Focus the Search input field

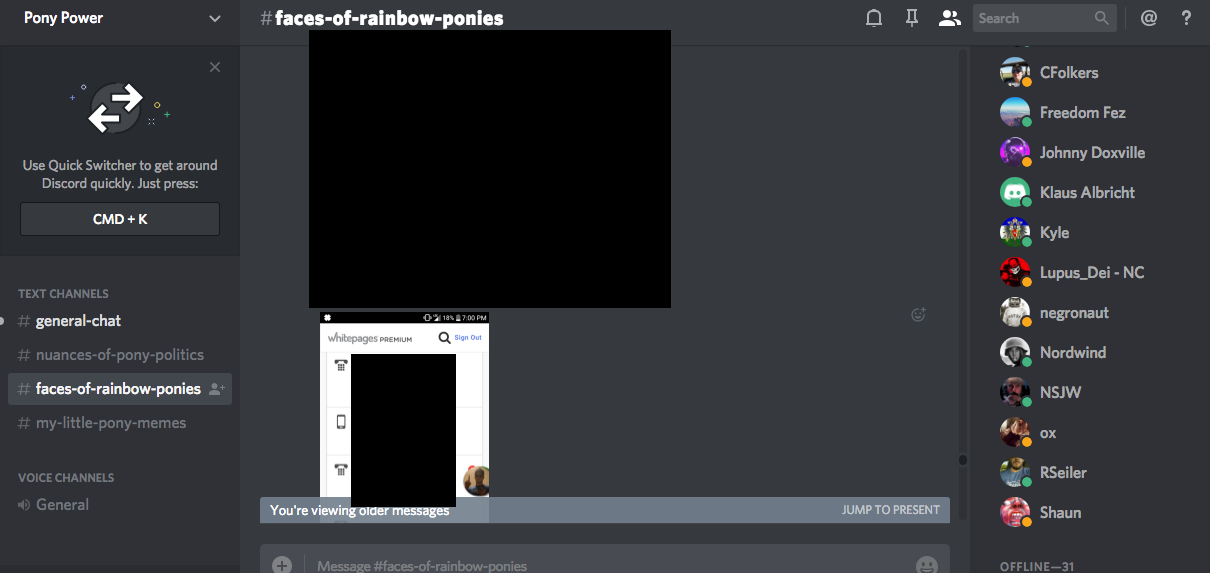pyautogui.click(x=1034, y=18)
